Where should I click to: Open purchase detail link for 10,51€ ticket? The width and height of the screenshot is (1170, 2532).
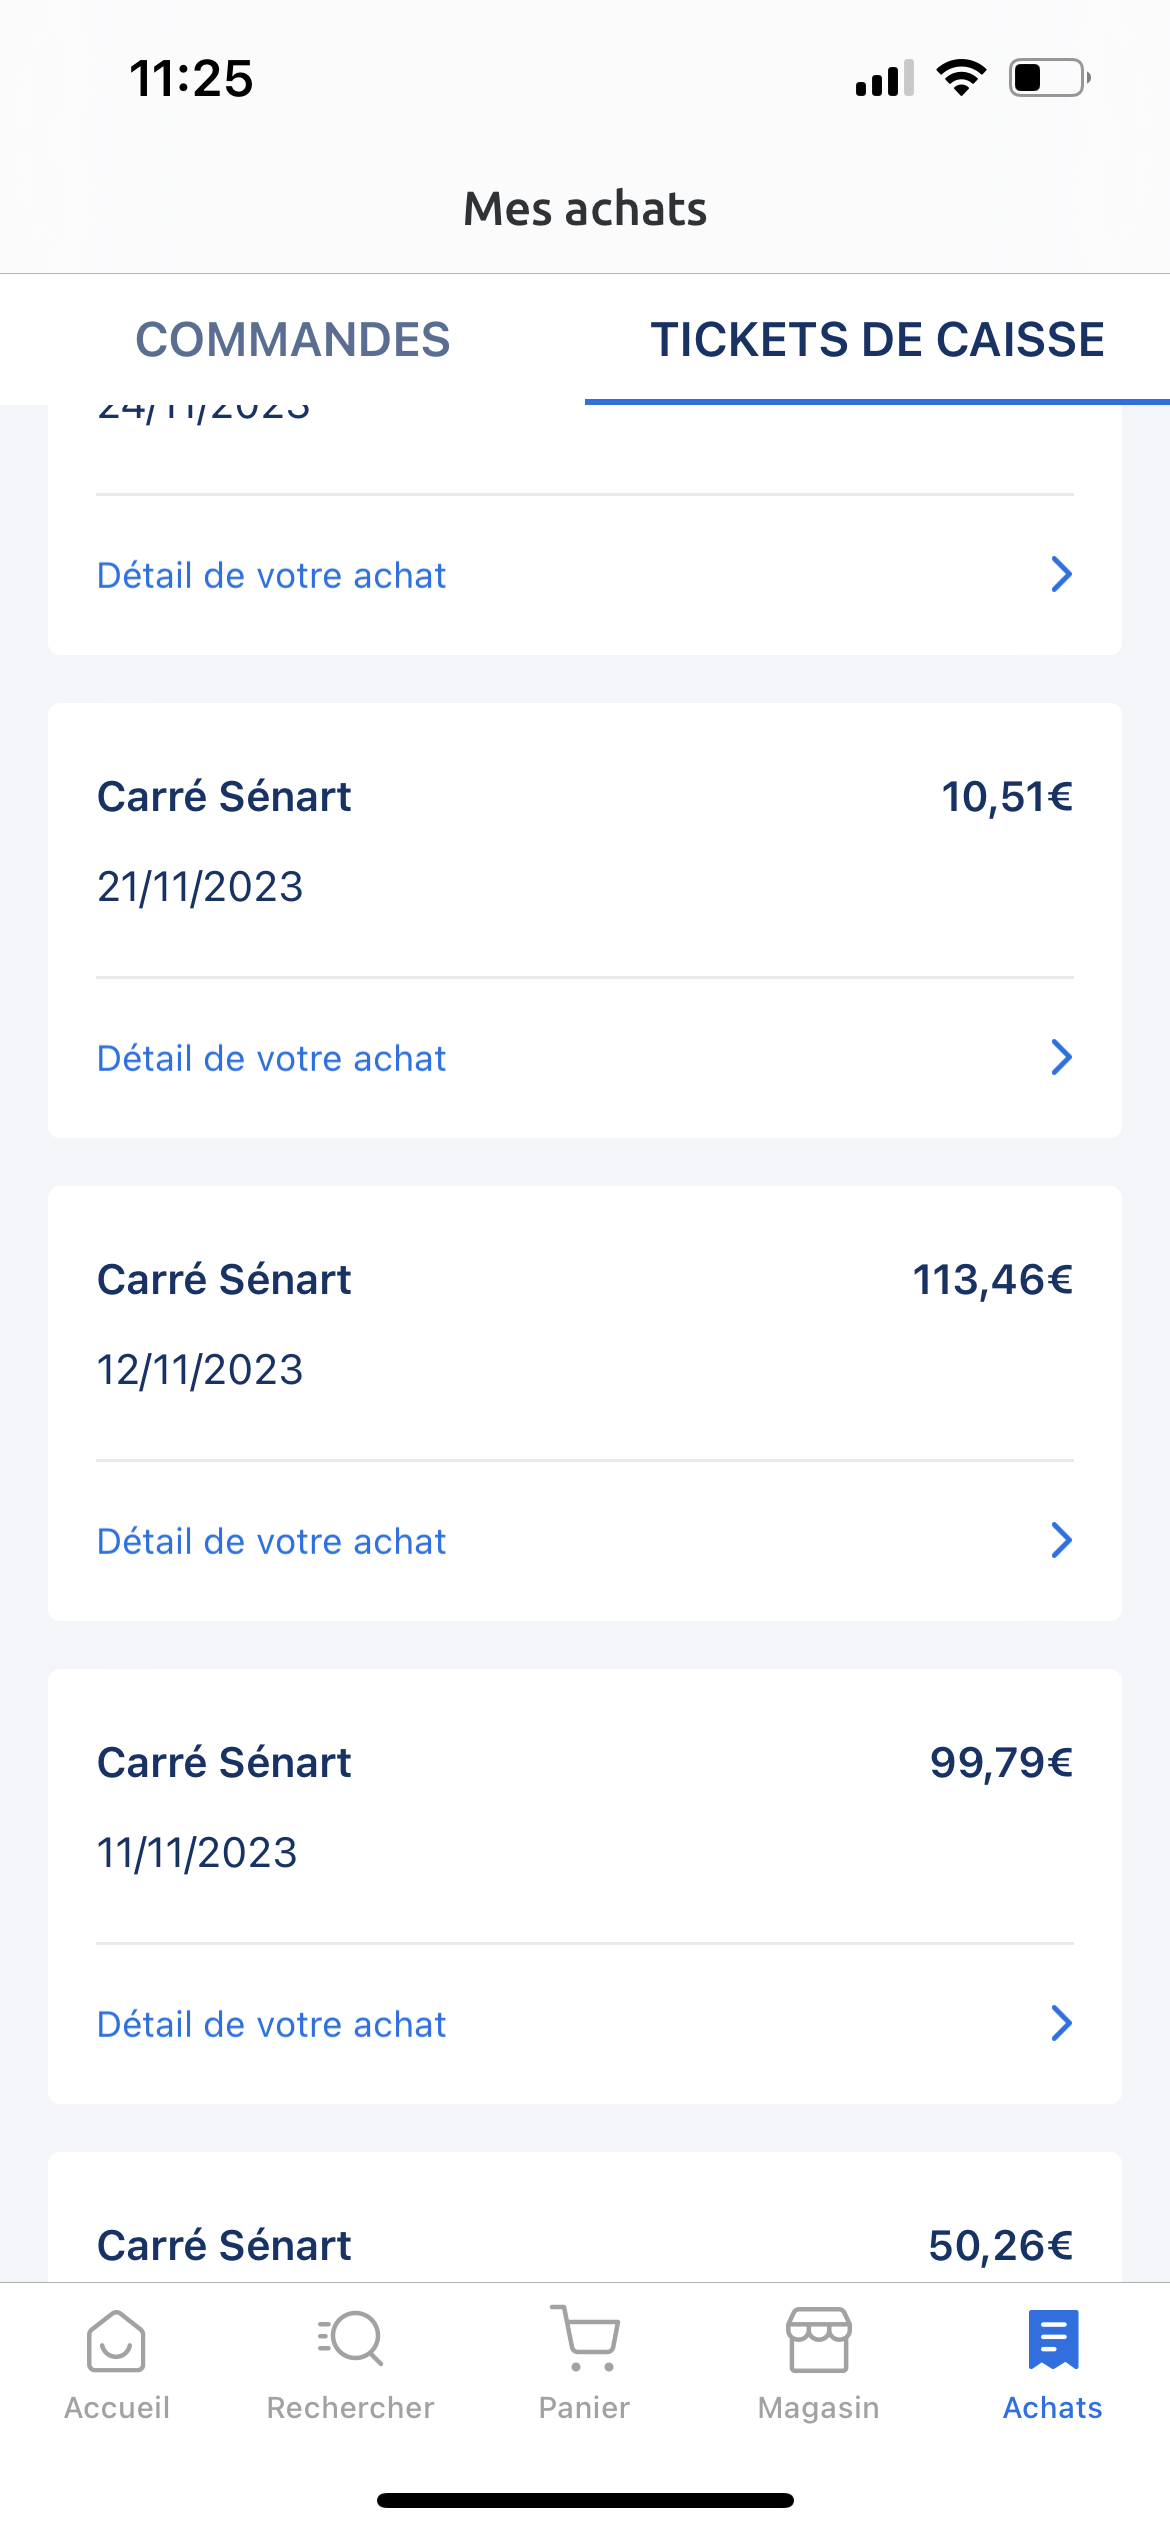coord(271,1058)
